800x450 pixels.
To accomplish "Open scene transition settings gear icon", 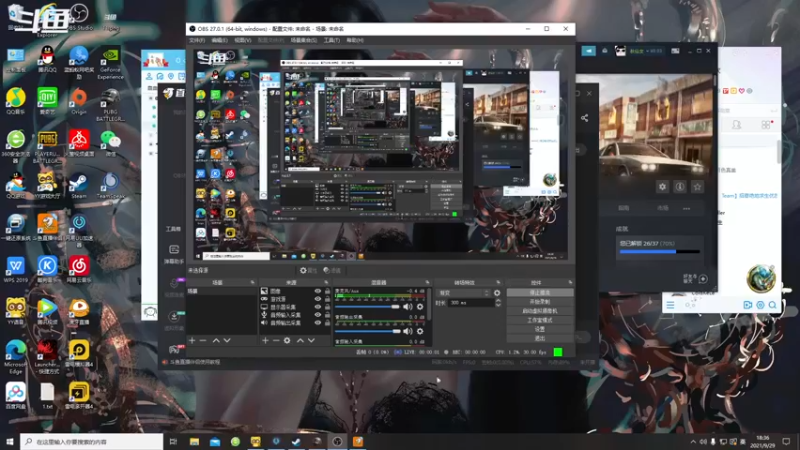I will (497, 293).
